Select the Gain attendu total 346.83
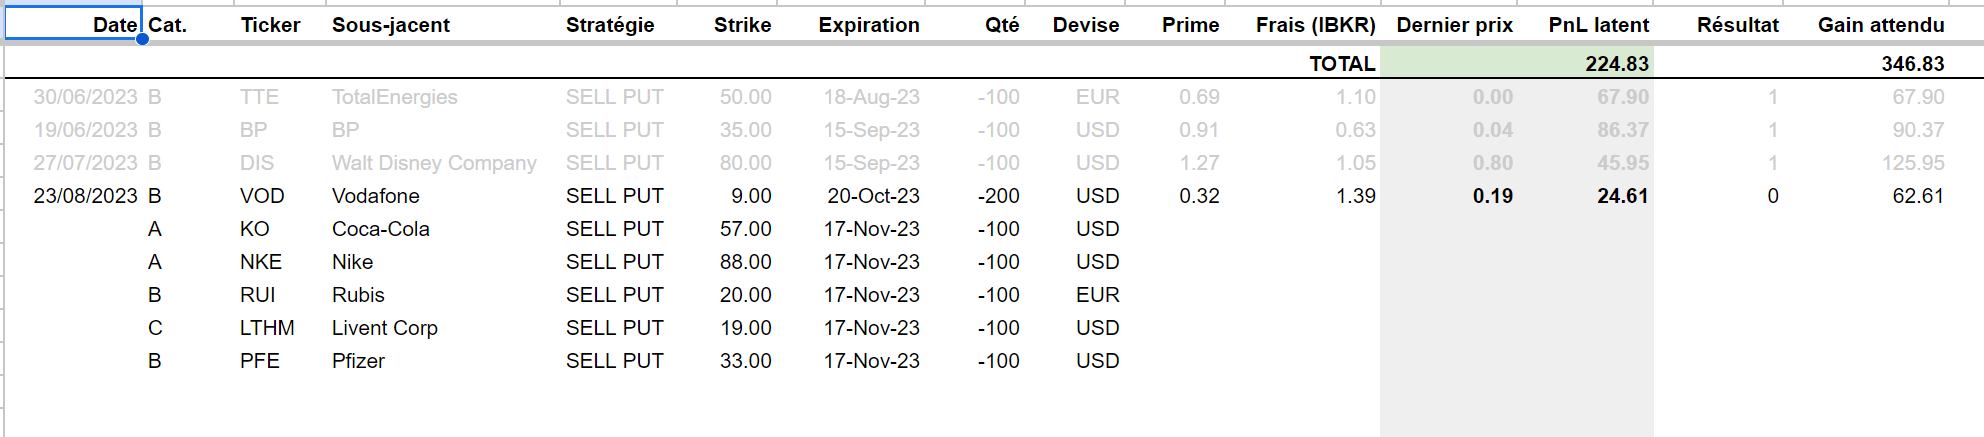 (x=1912, y=64)
